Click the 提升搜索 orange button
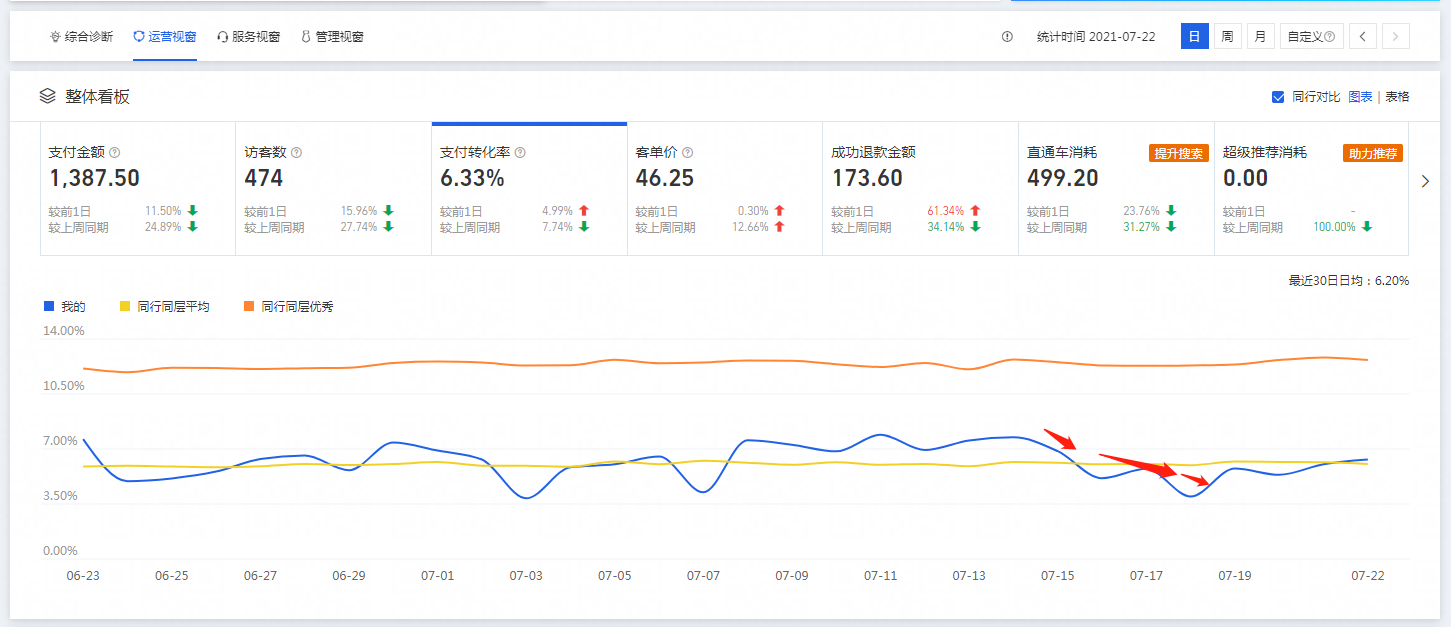 1178,153
